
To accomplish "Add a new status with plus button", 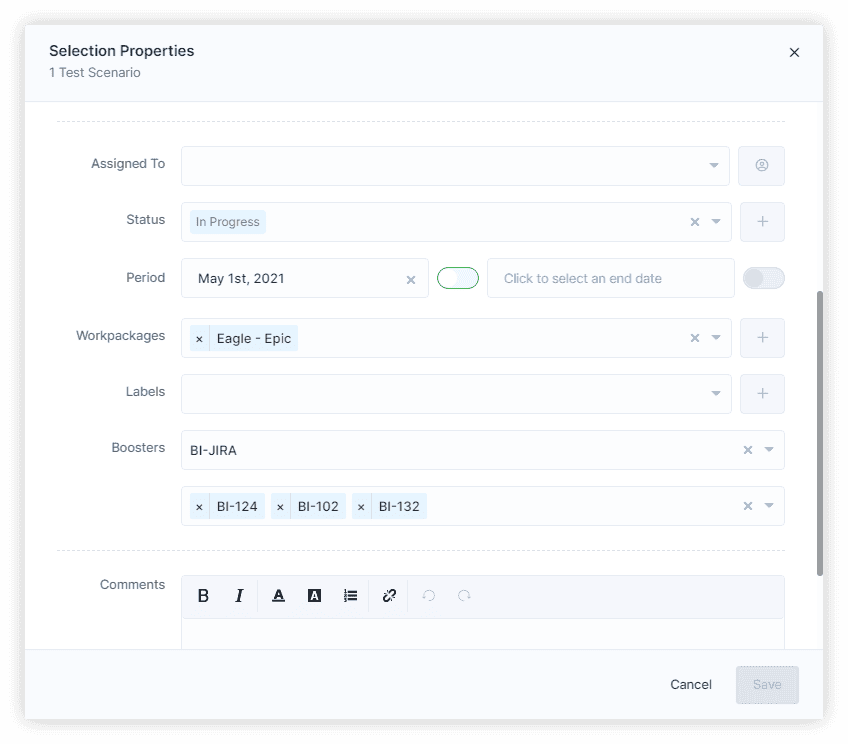I will click(763, 222).
